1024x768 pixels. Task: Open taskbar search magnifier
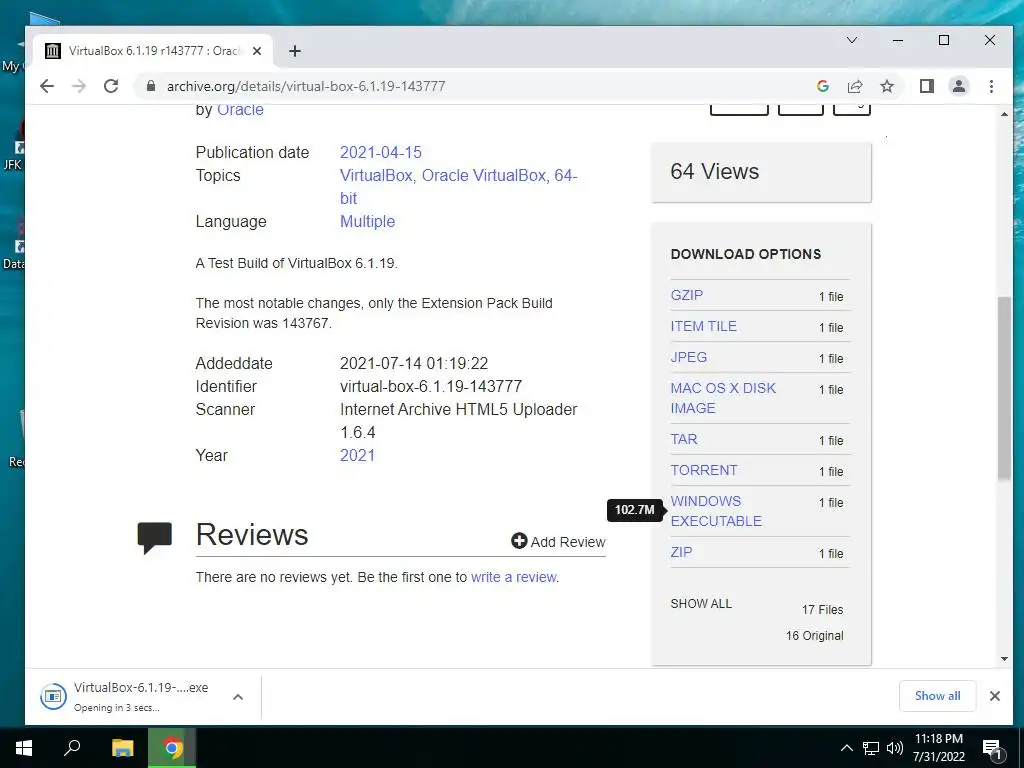[x=72, y=748]
